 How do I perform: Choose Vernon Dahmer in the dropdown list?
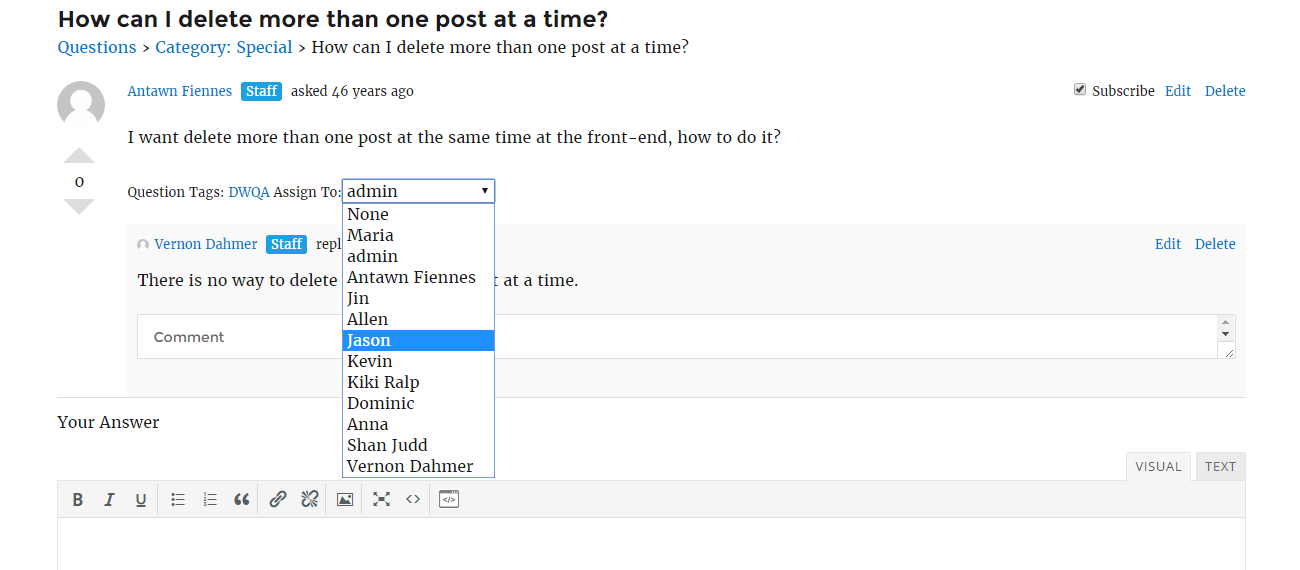pyautogui.click(x=418, y=467)
